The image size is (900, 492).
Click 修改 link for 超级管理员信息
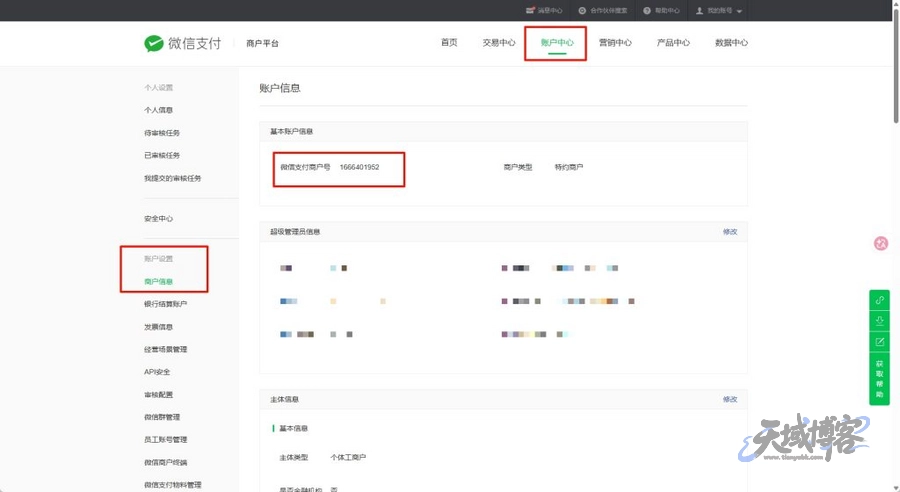click(730, 231)
